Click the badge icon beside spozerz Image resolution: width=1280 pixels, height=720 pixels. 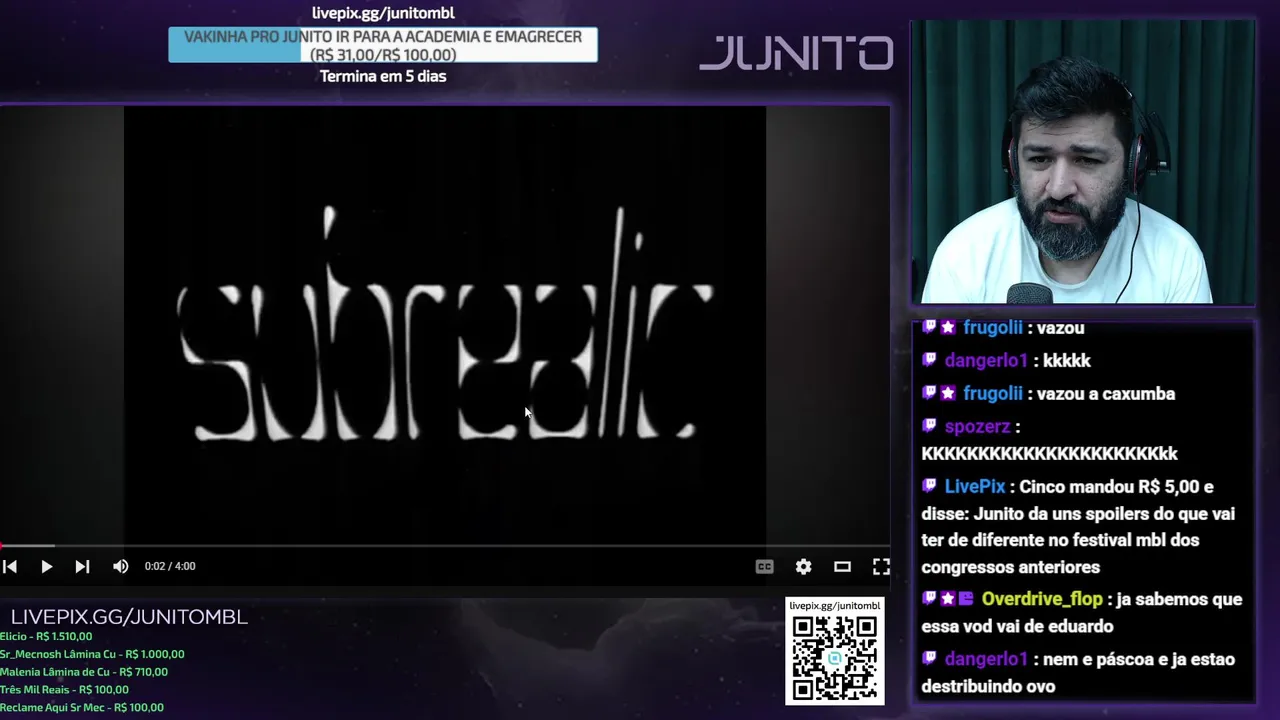[929, 426]
